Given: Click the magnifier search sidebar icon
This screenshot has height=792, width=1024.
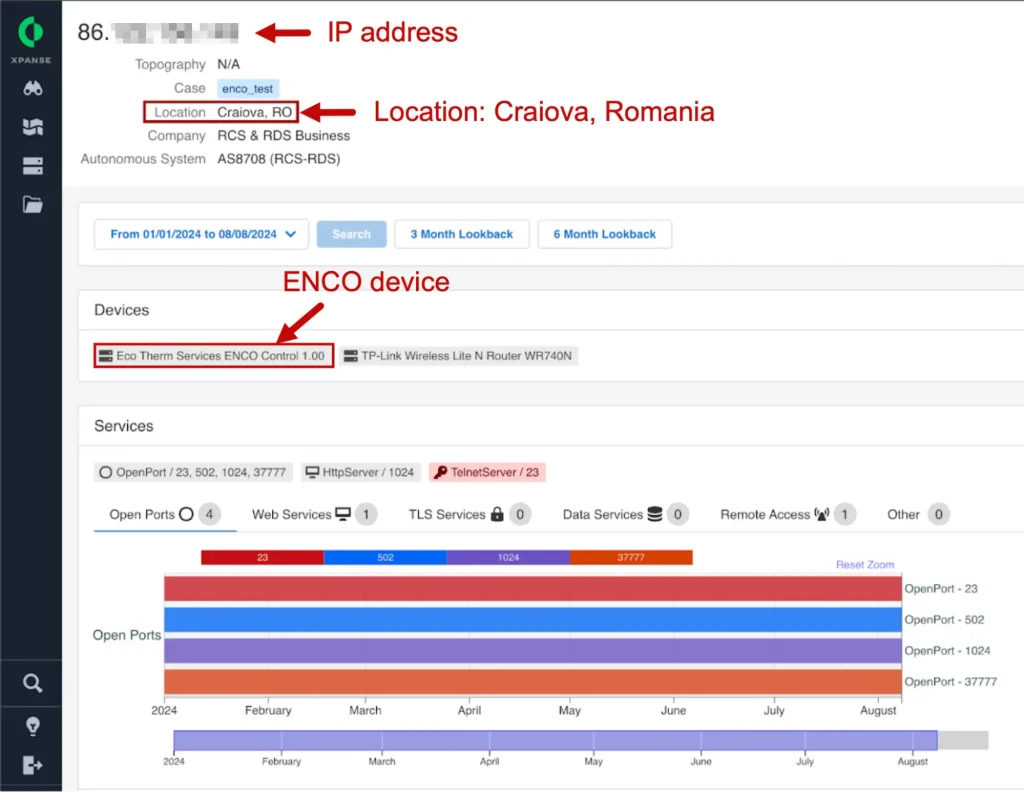Looking at the screenshot, I should click(33, 684).
